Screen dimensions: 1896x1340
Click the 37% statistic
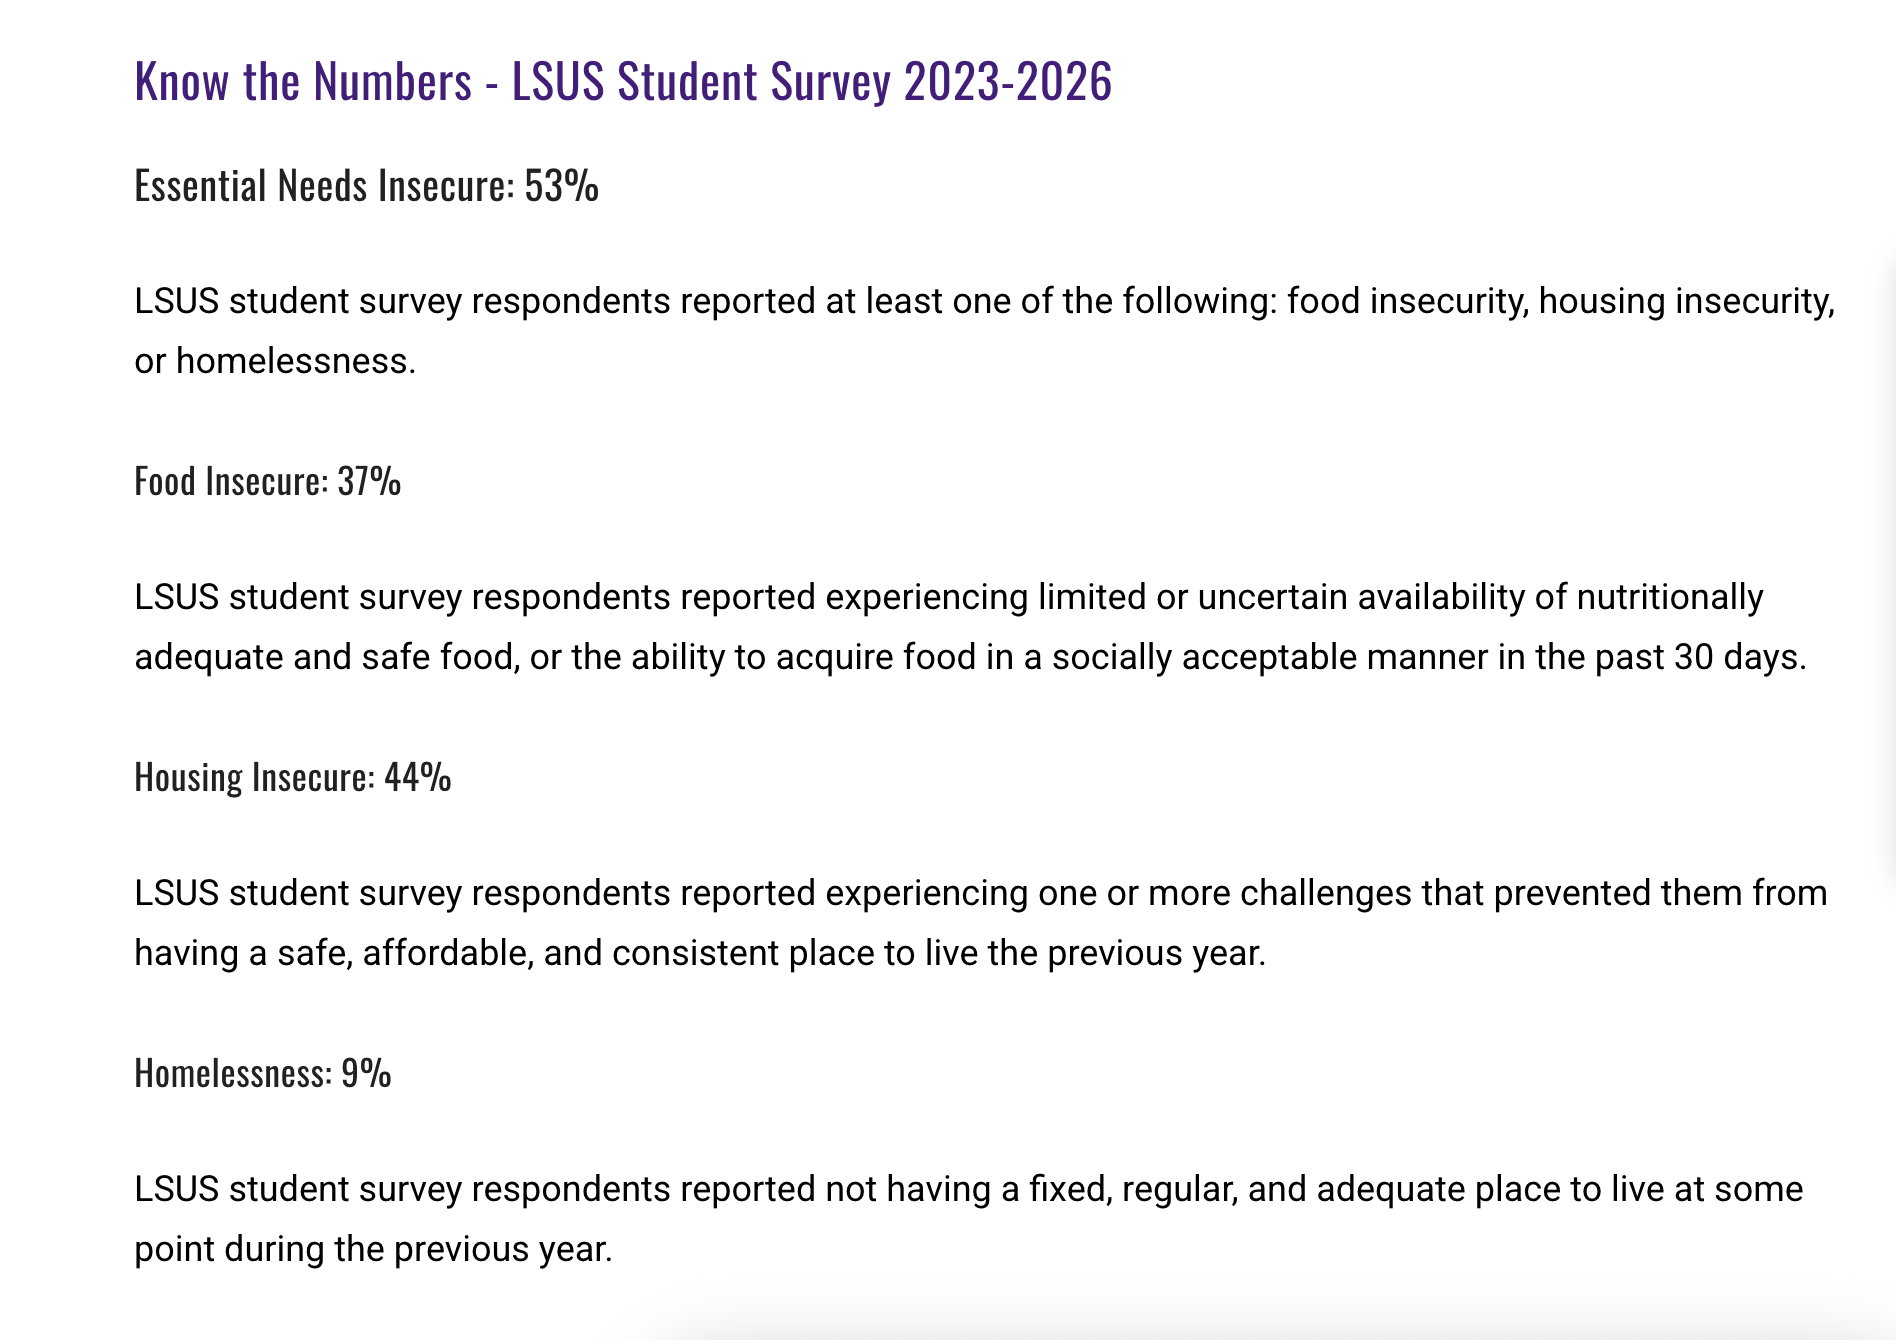click(369, 482)
